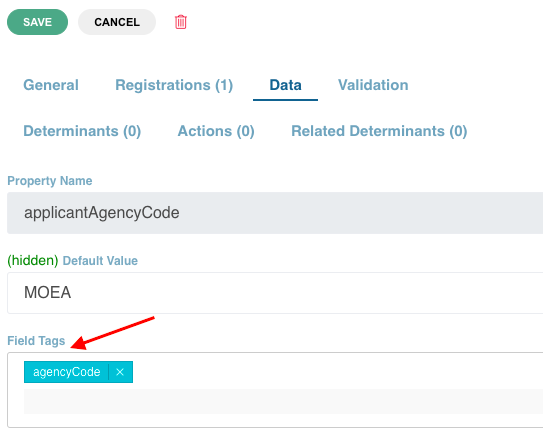This screenshot has height=440, width=543.
Task: Select the agencyCode tag chip
Action: [66, 372]
